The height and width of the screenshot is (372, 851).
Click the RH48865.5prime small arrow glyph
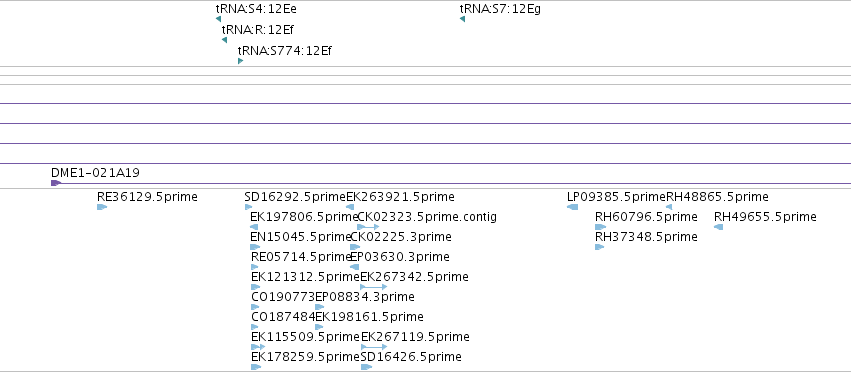(x=669, y=207)
